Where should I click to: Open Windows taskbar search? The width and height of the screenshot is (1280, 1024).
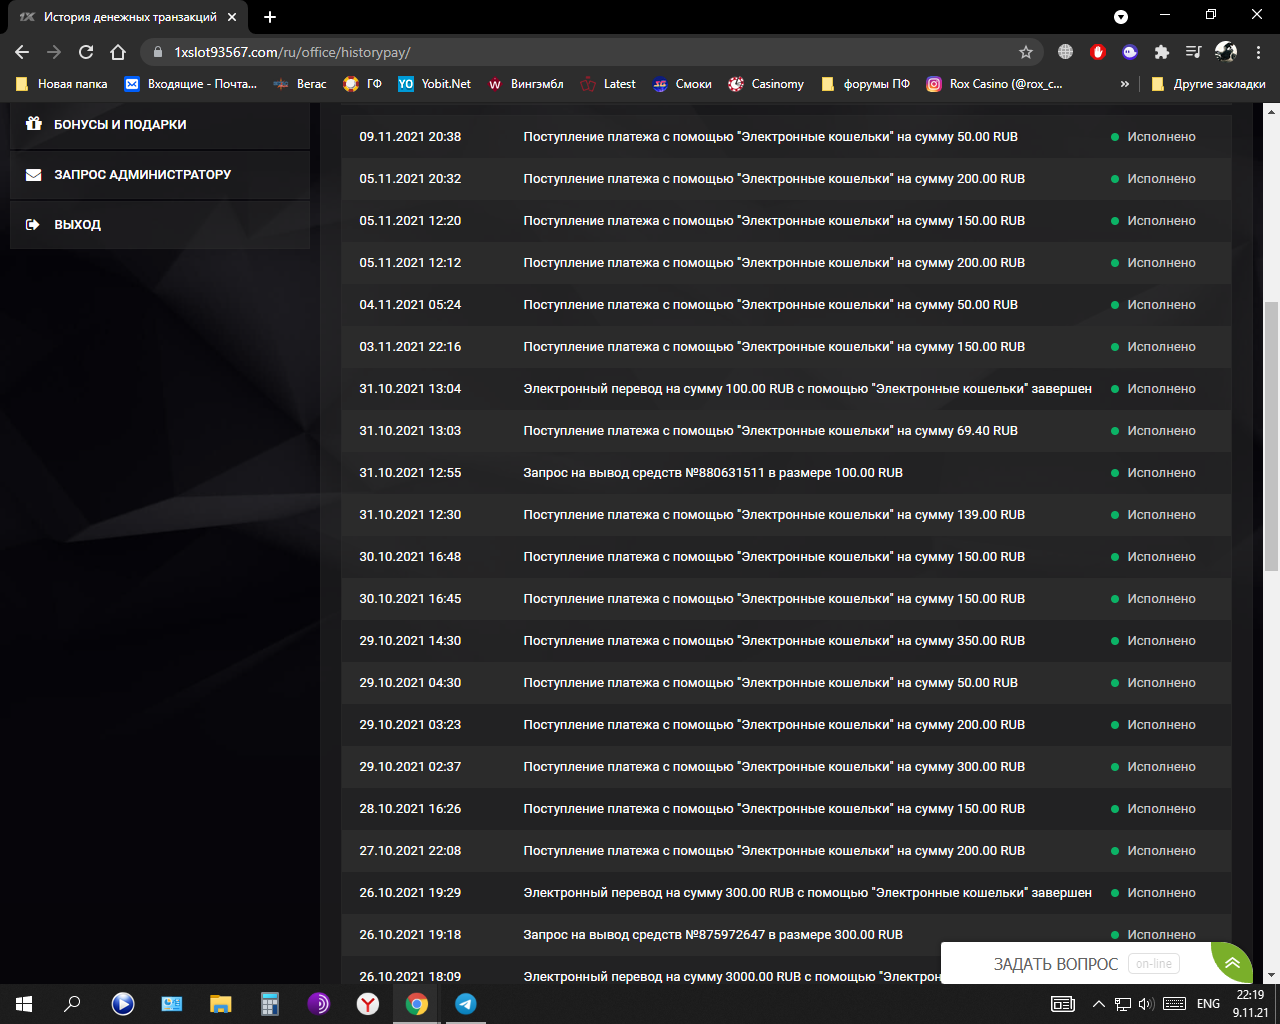click(72, 1004)
